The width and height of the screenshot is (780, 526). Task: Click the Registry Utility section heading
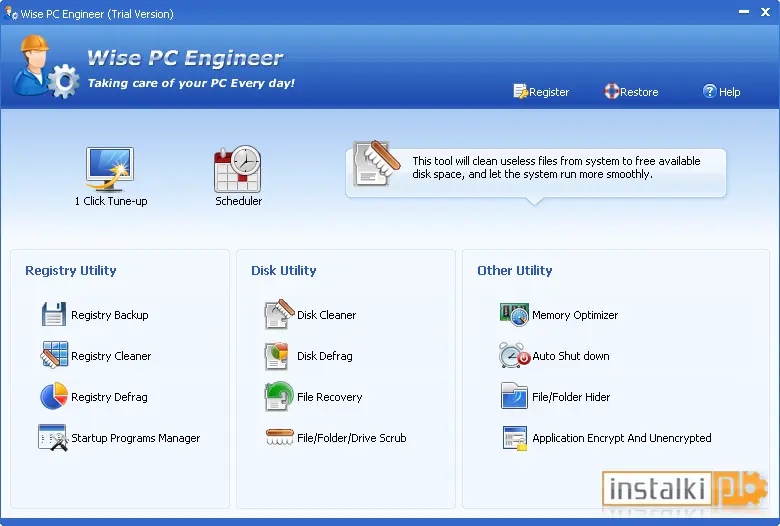(71, 270)
